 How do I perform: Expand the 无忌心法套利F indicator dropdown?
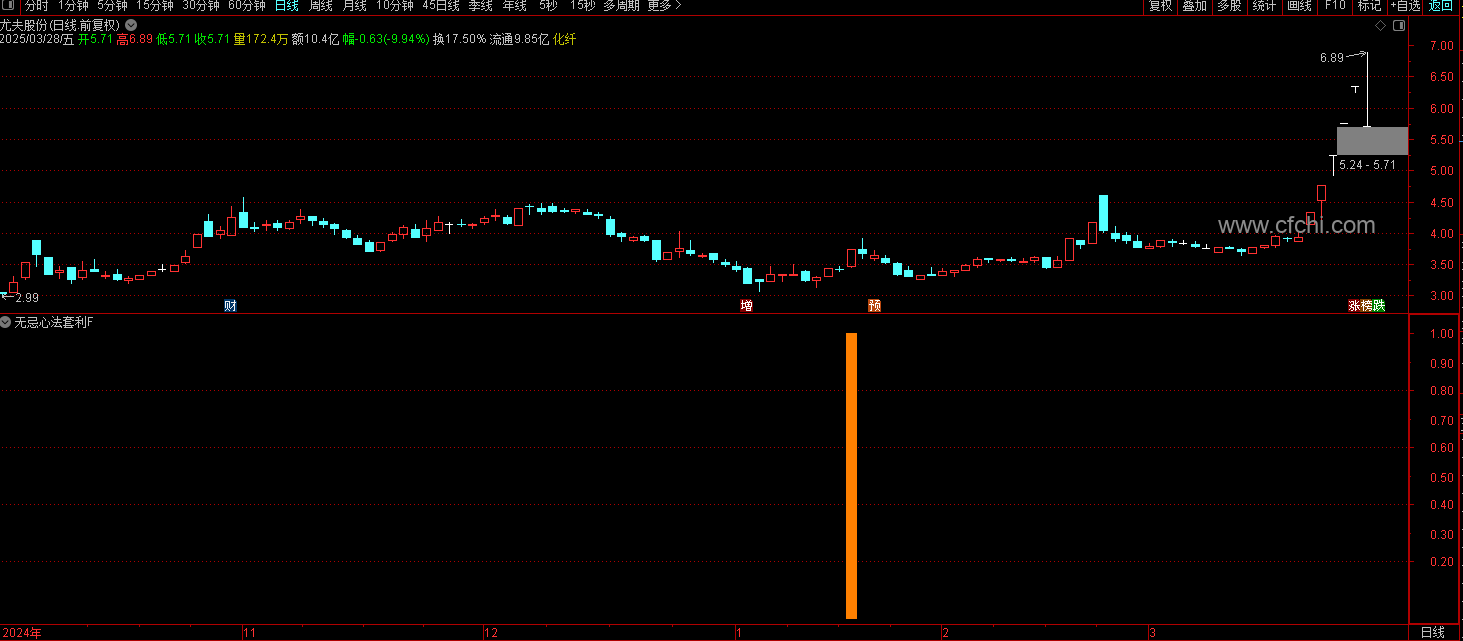point(6,322)
